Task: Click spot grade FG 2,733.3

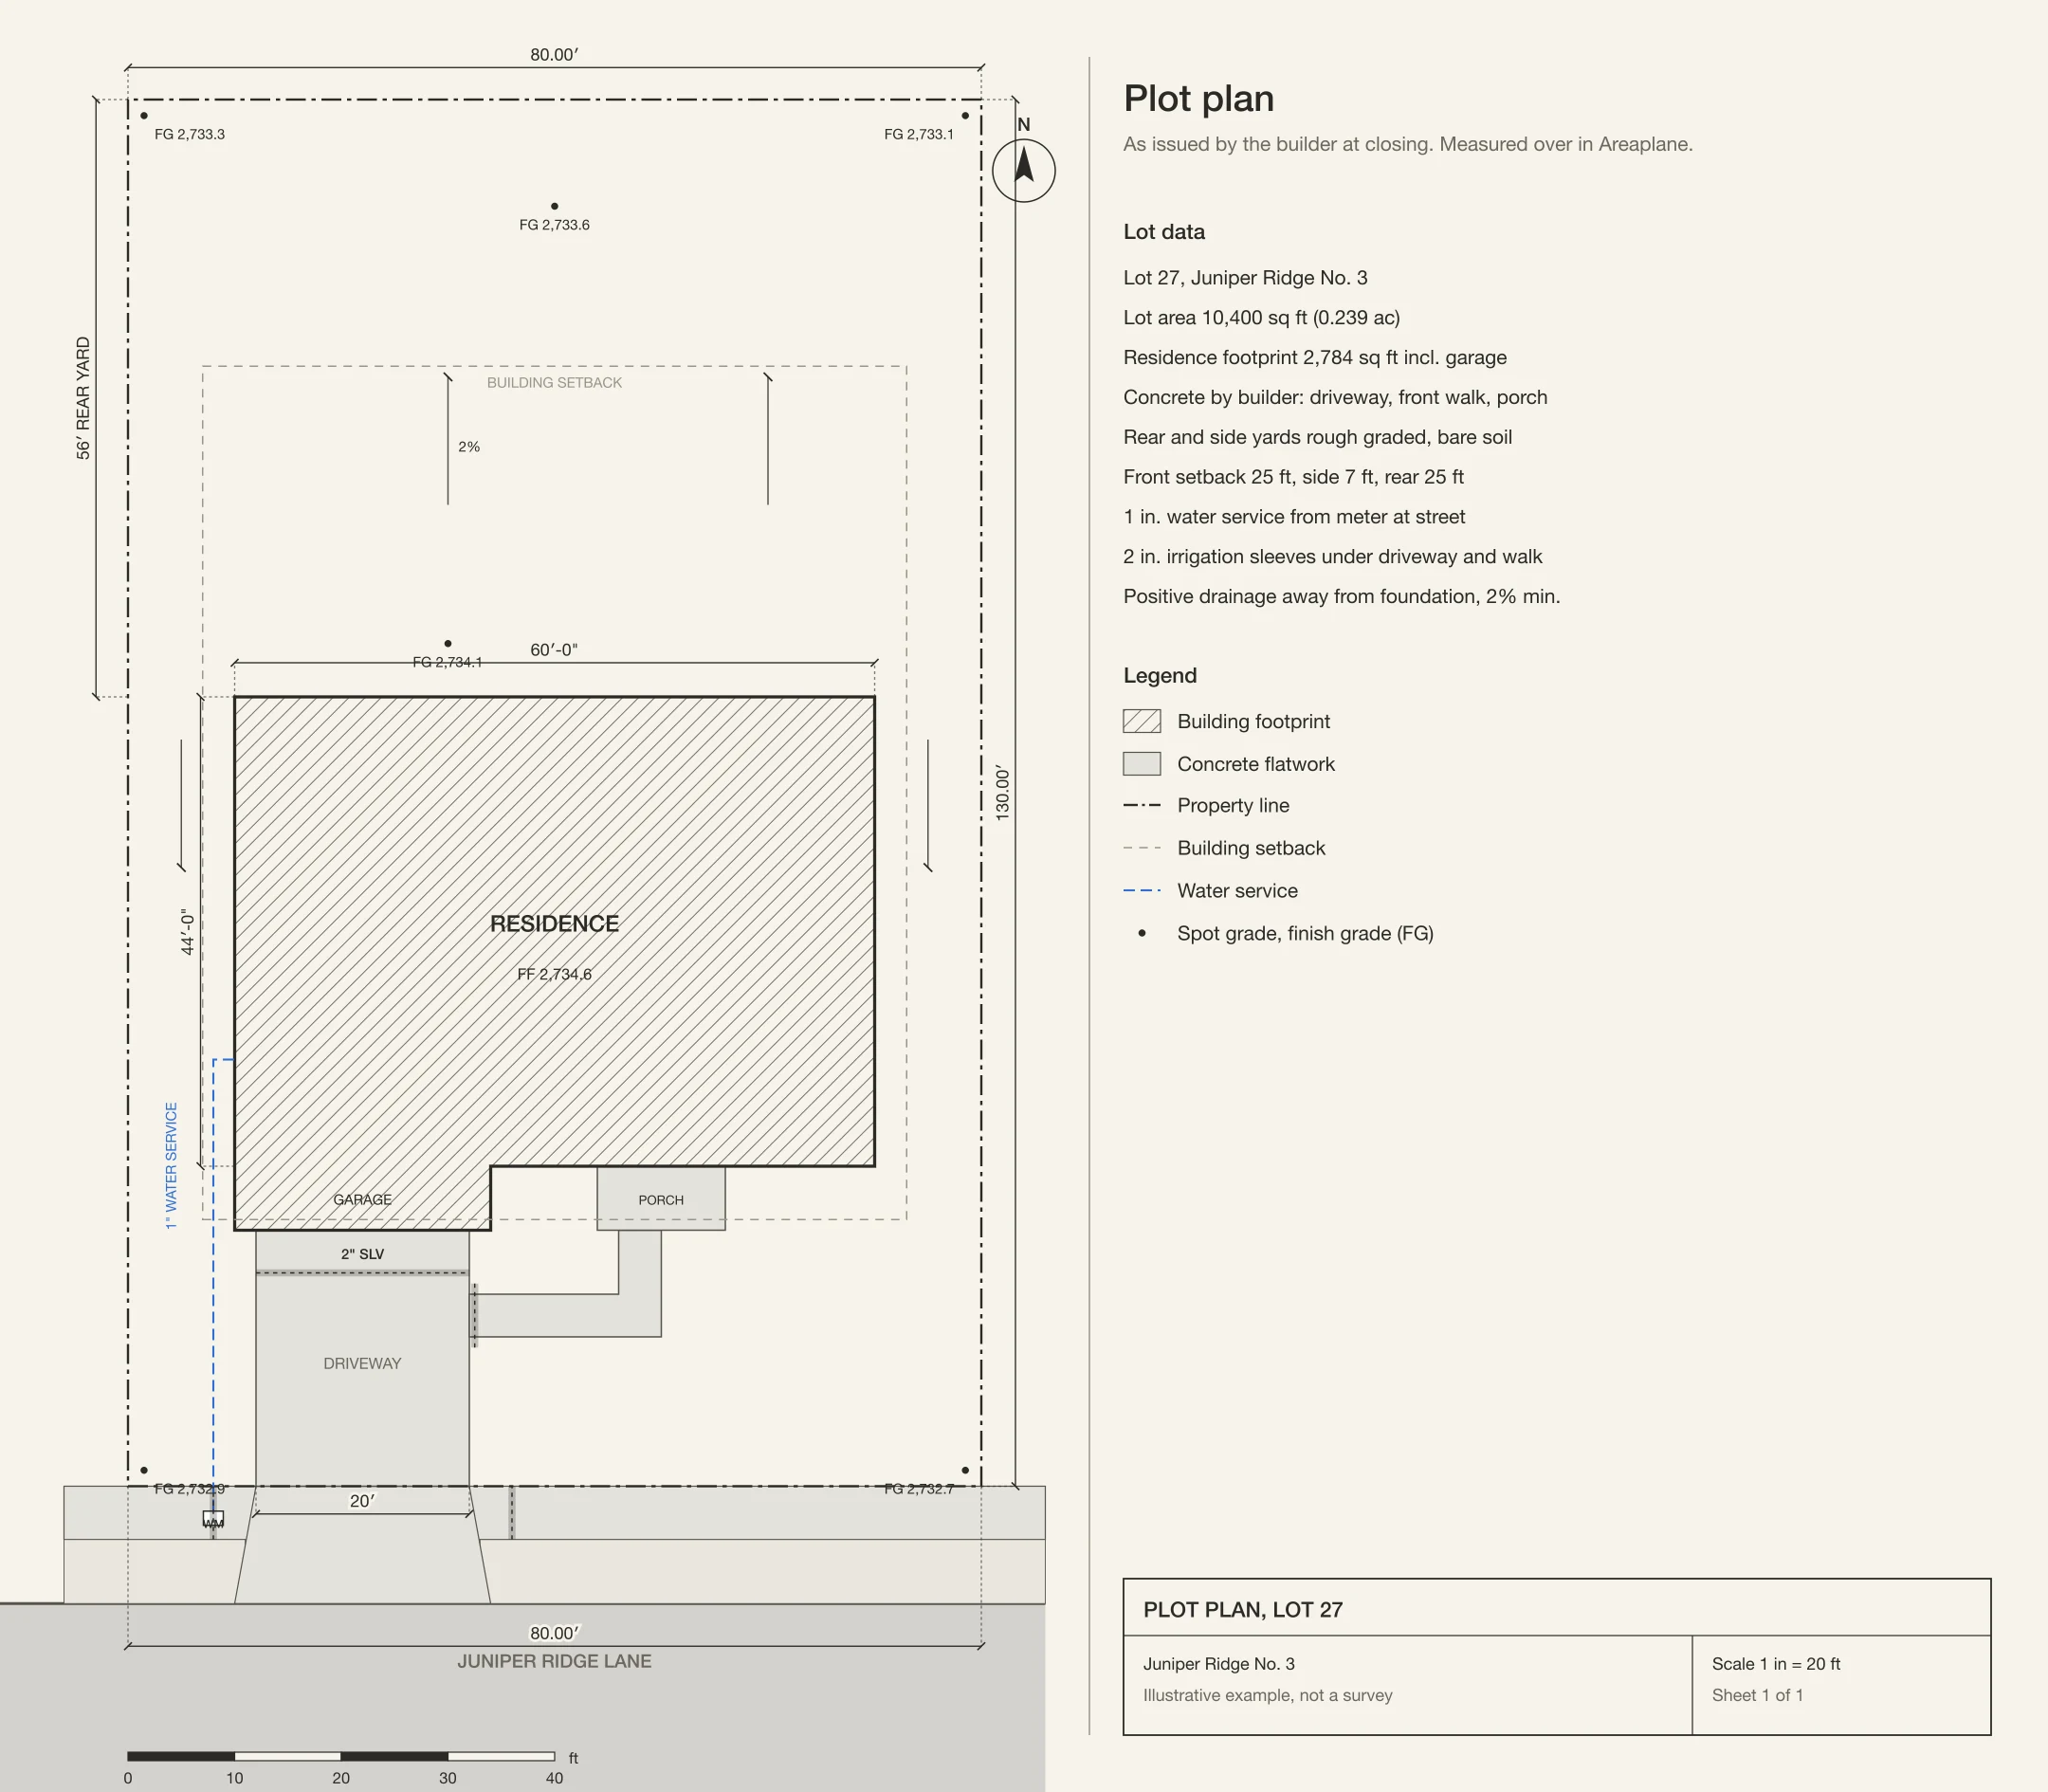Action: 189,134
